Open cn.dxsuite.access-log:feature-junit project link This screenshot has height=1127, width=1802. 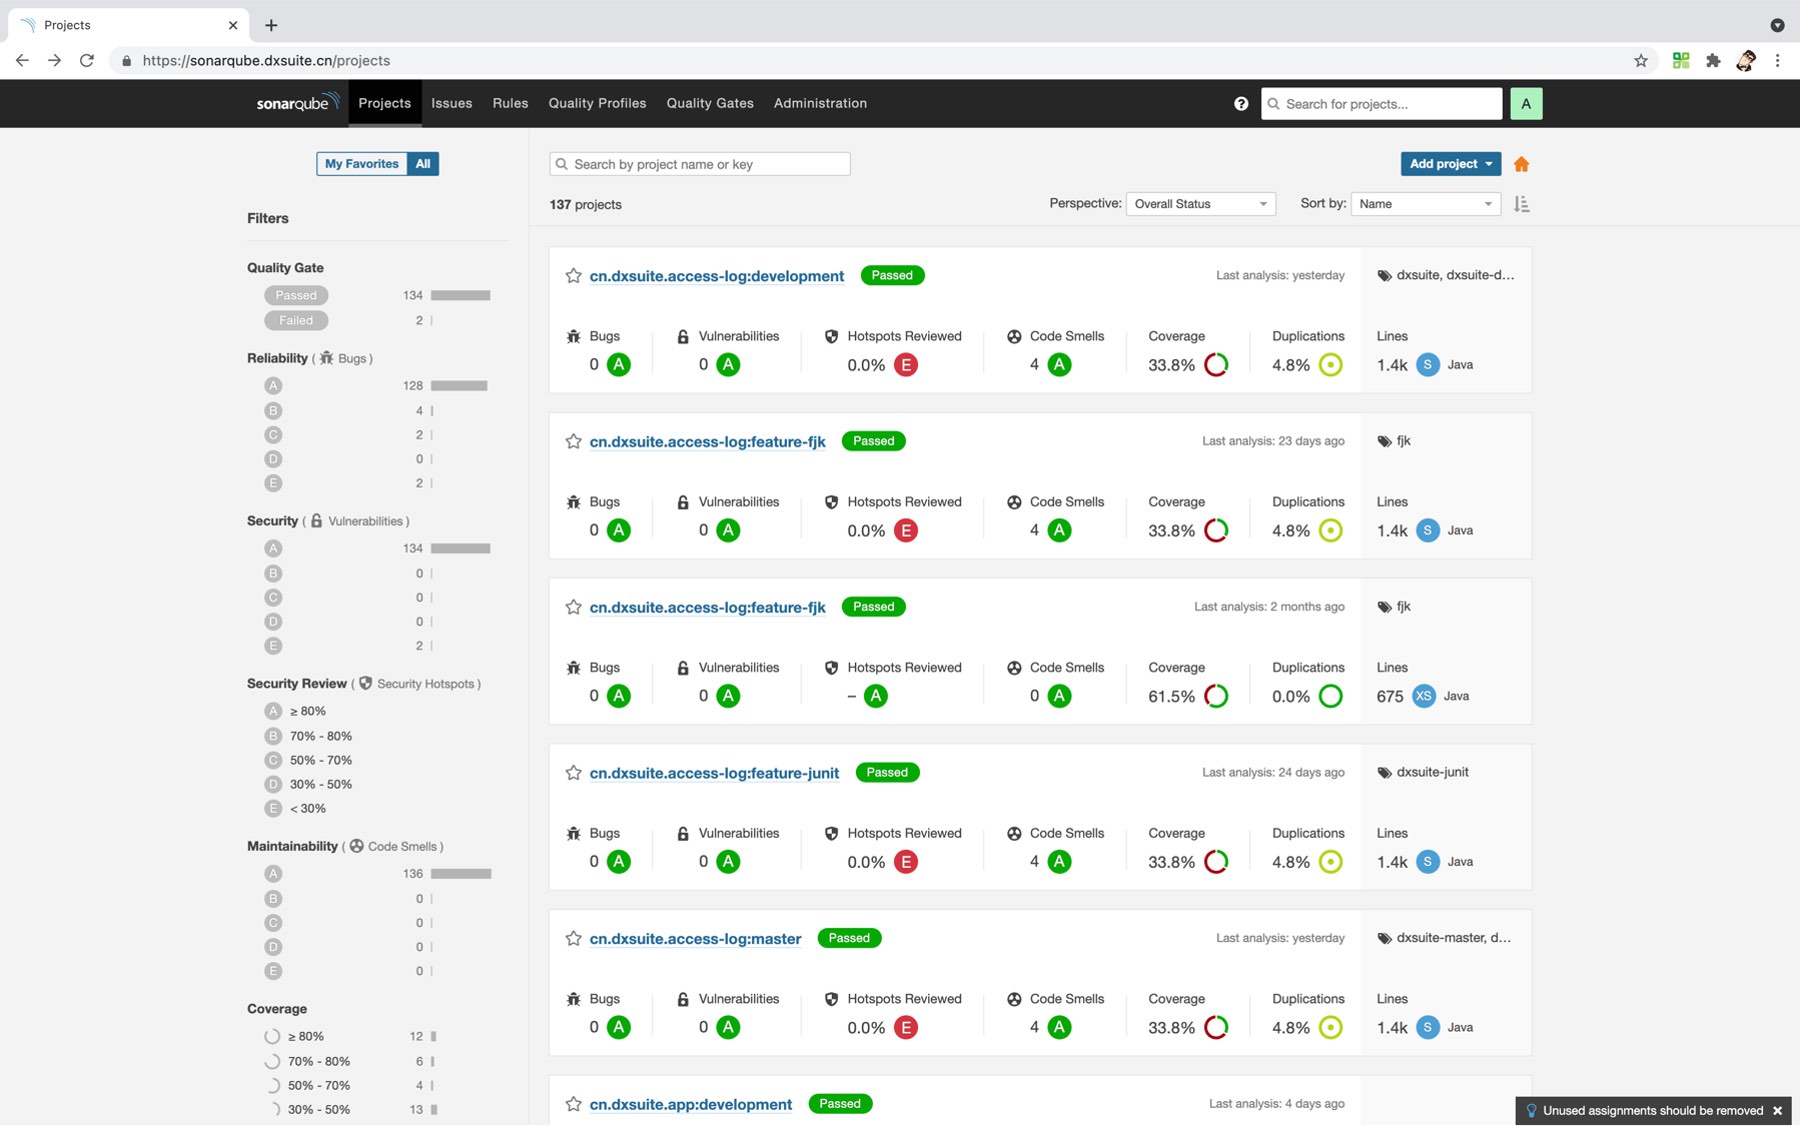pyautogui.click(x=714, y=774)
